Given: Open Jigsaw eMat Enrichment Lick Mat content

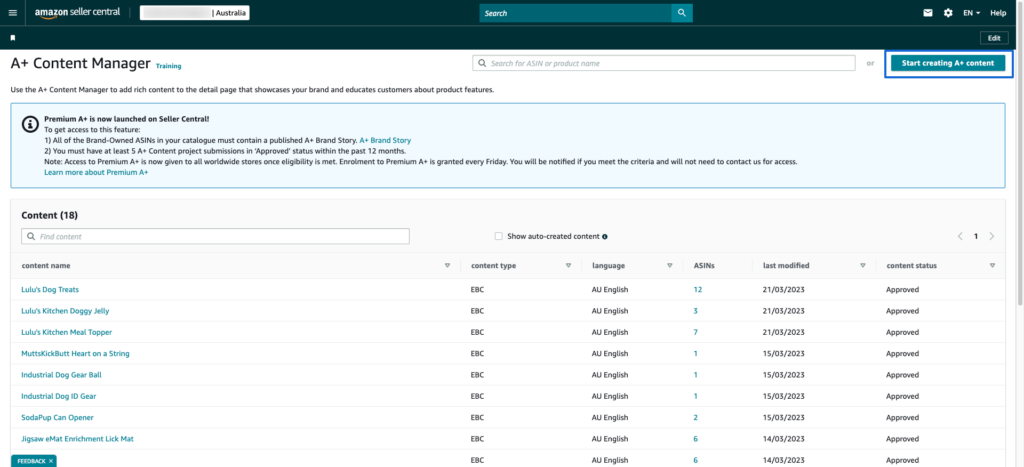Looking at the screenshot, I should (78, 439).
